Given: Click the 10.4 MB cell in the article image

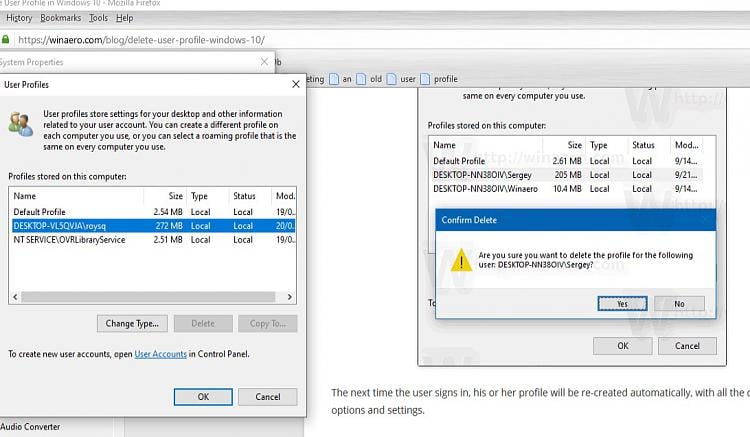Looking at the screenshot, I should coord(567,189).
